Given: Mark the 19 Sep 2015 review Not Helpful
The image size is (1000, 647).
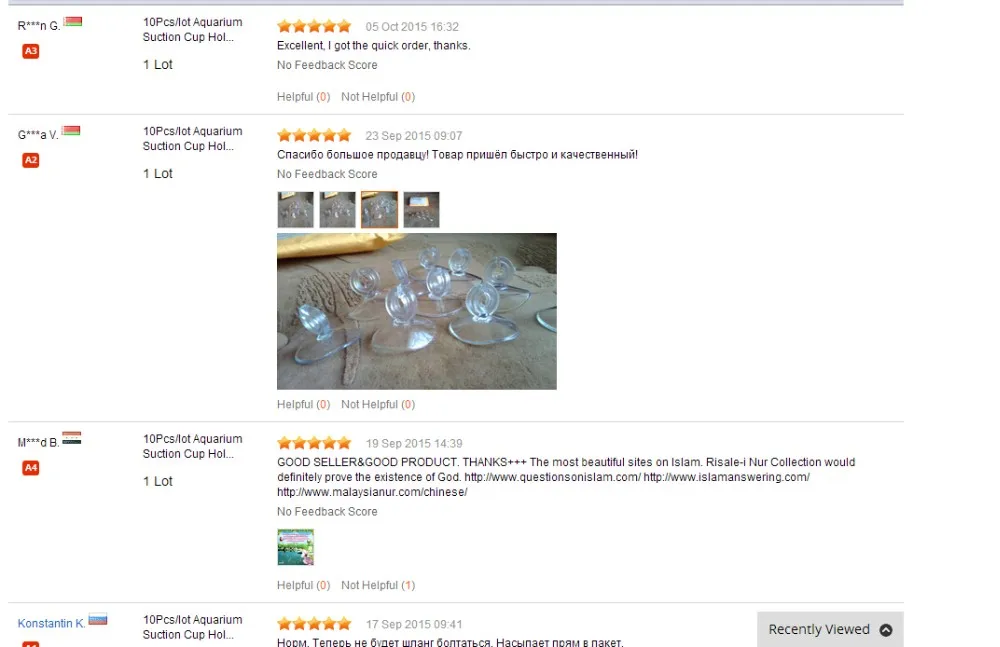Looking at the screenshot, I should (x=378, y=585).
